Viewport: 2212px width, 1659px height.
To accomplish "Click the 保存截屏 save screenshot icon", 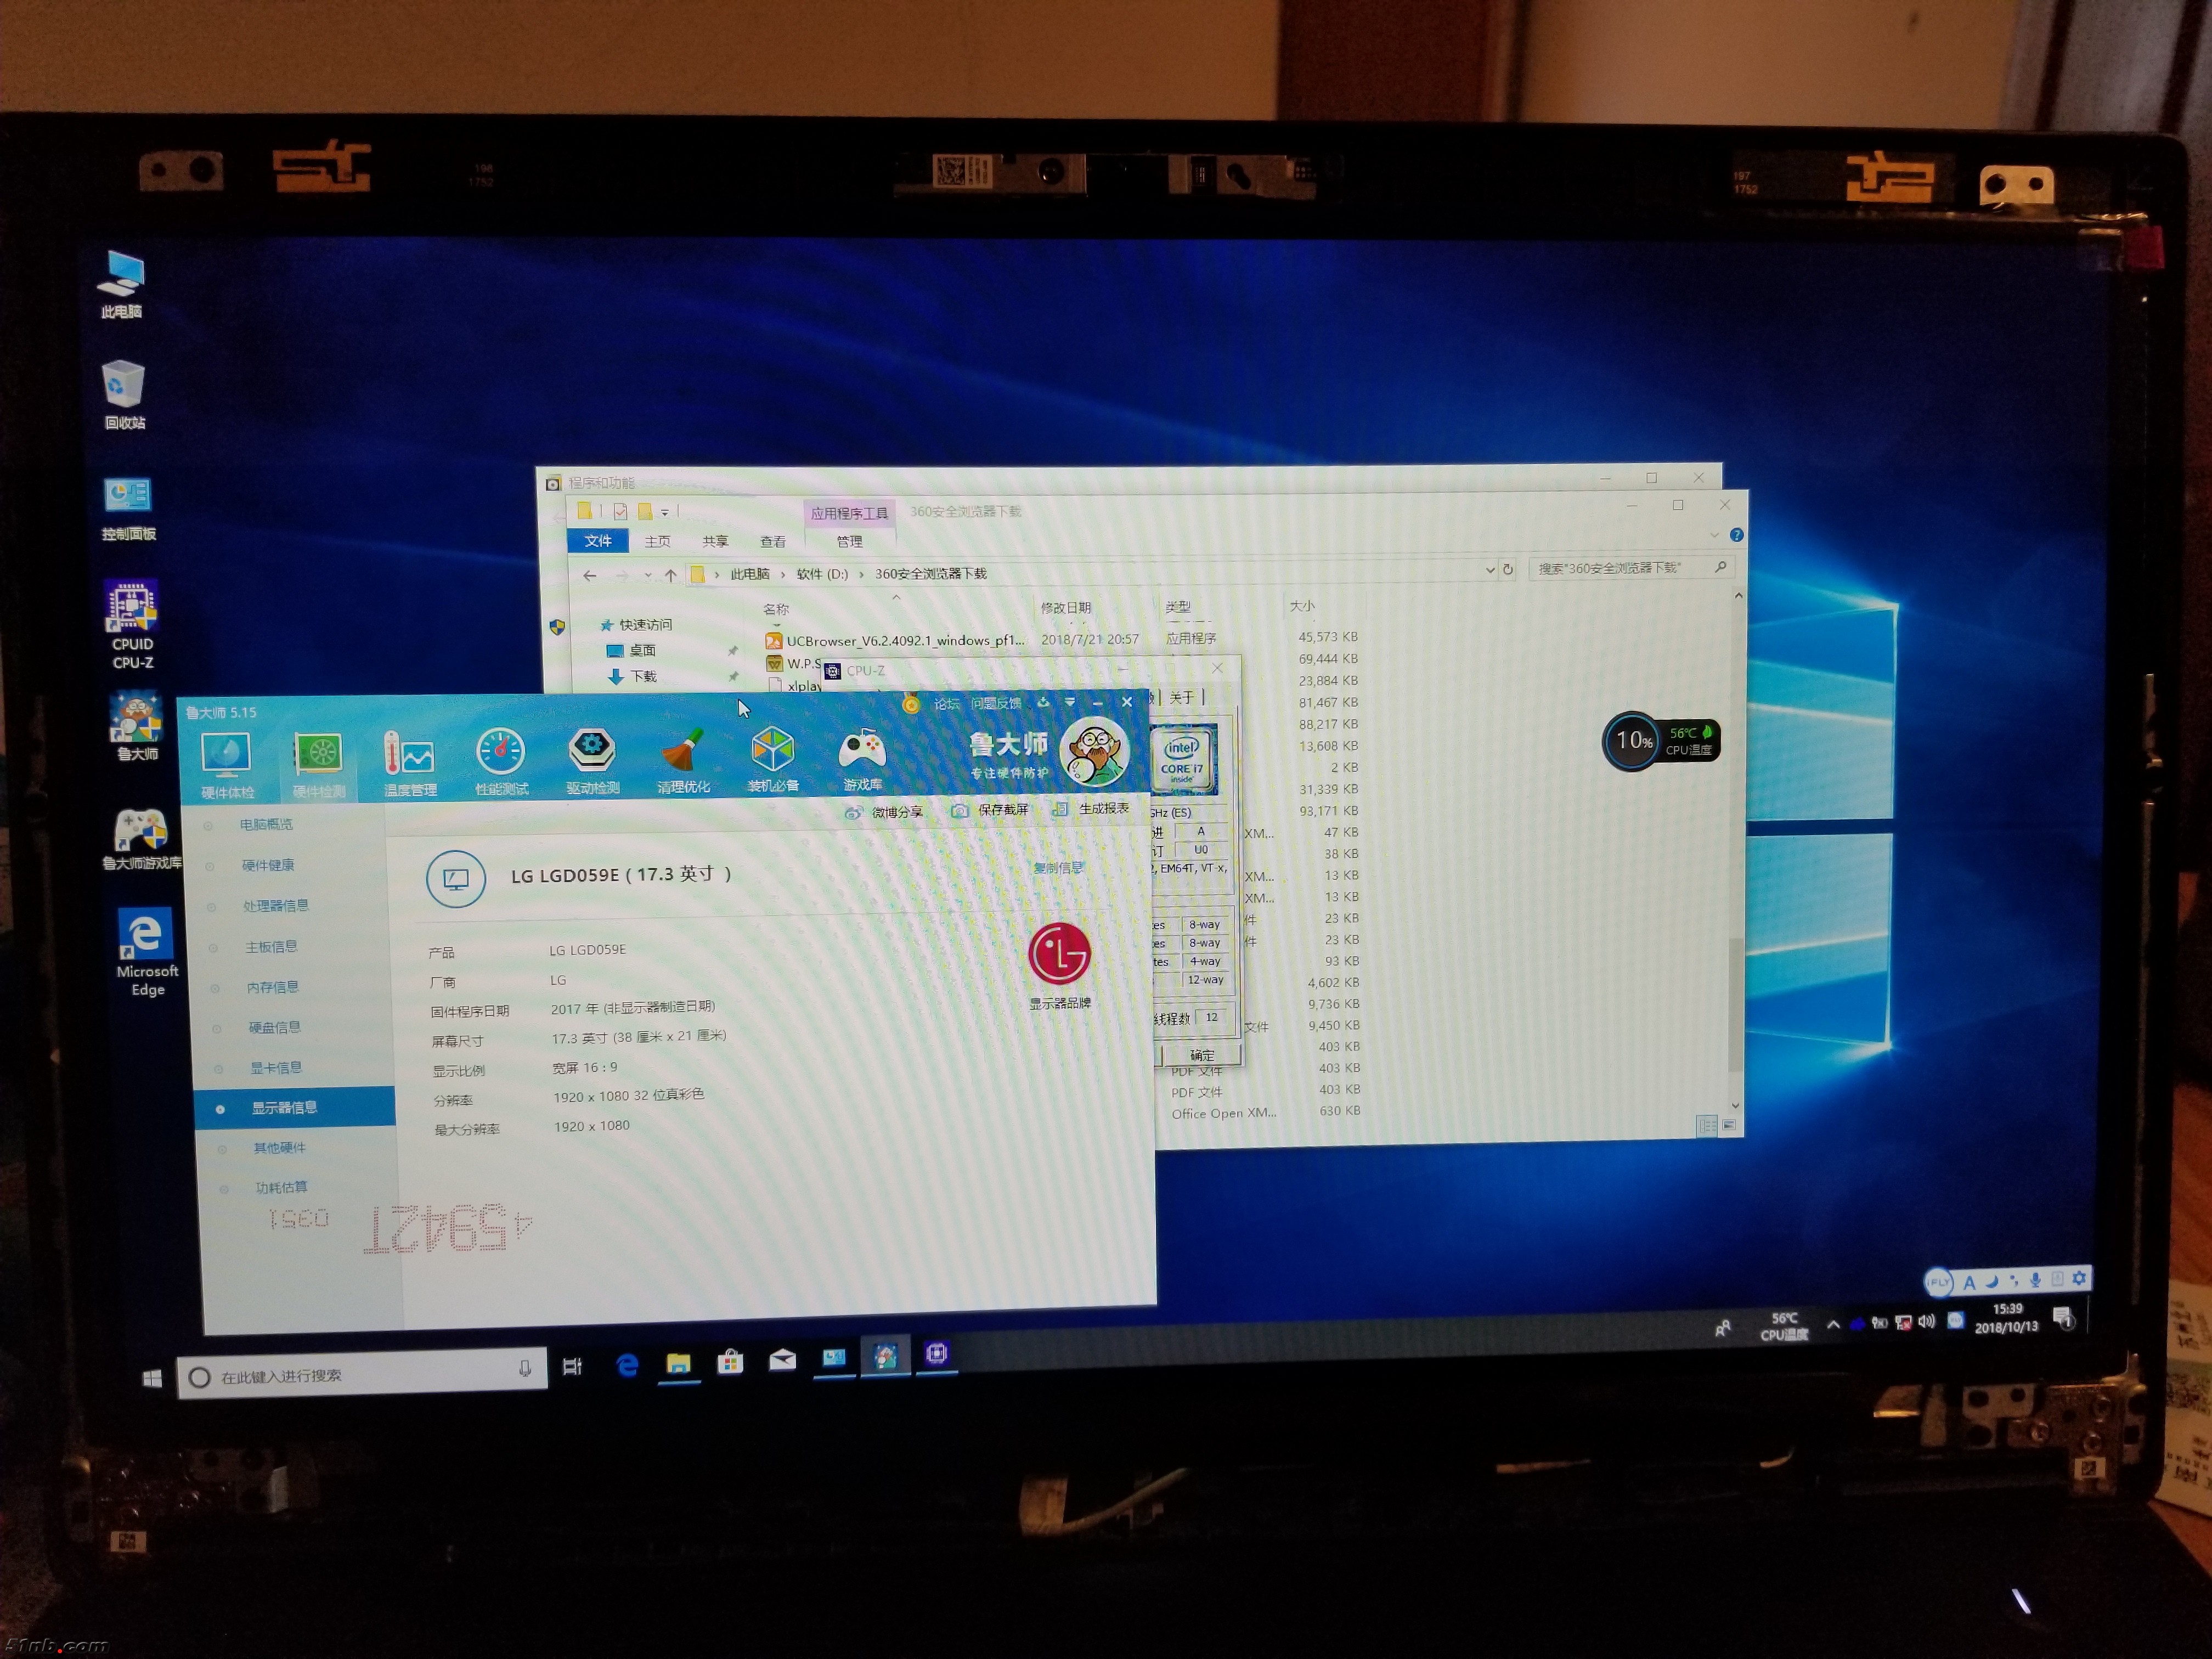I will click(x=959, y=810).
